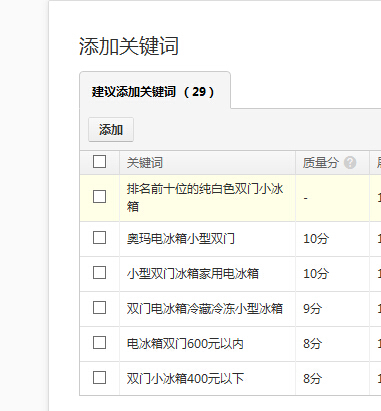Tick the checkbox for 电冰箱双门600元以内

tap(99, 343)
